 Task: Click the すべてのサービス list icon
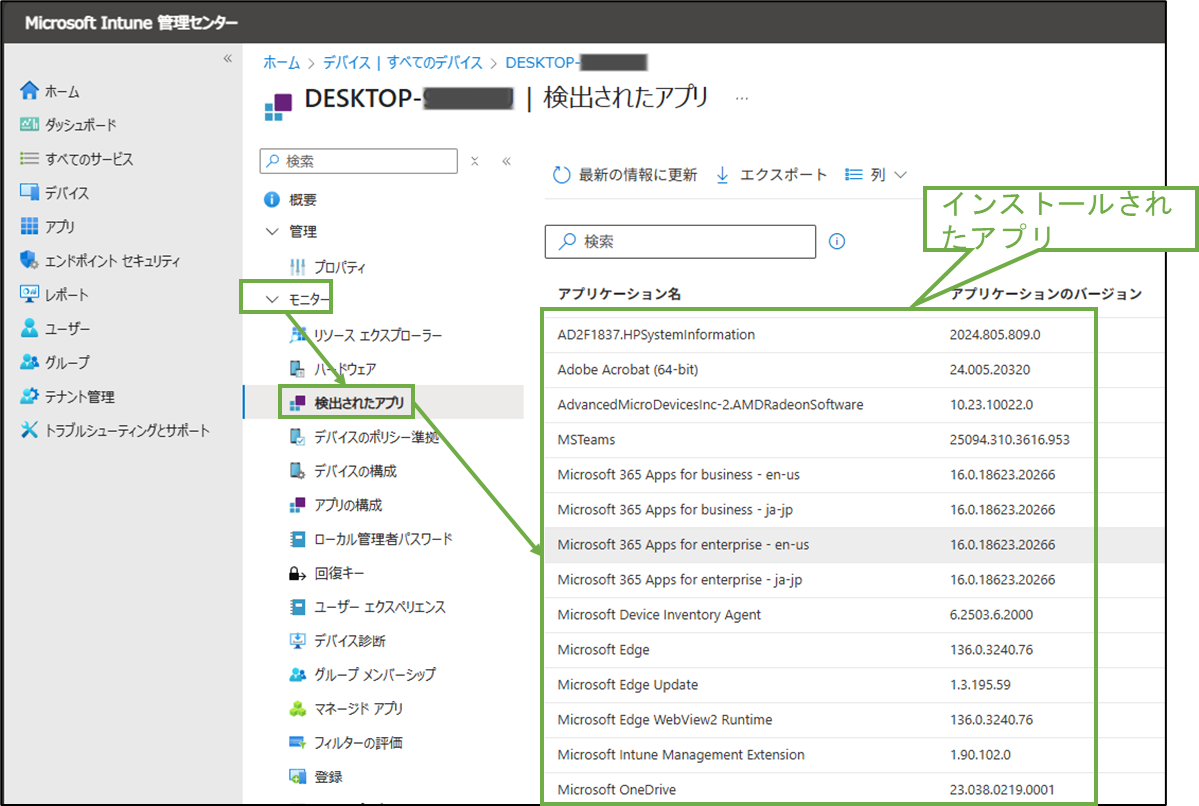(29, 158)
